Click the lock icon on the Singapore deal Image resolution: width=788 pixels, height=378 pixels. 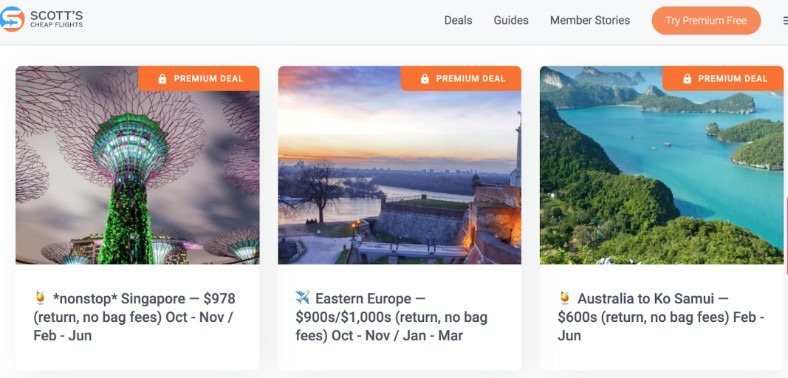(162, 79)
